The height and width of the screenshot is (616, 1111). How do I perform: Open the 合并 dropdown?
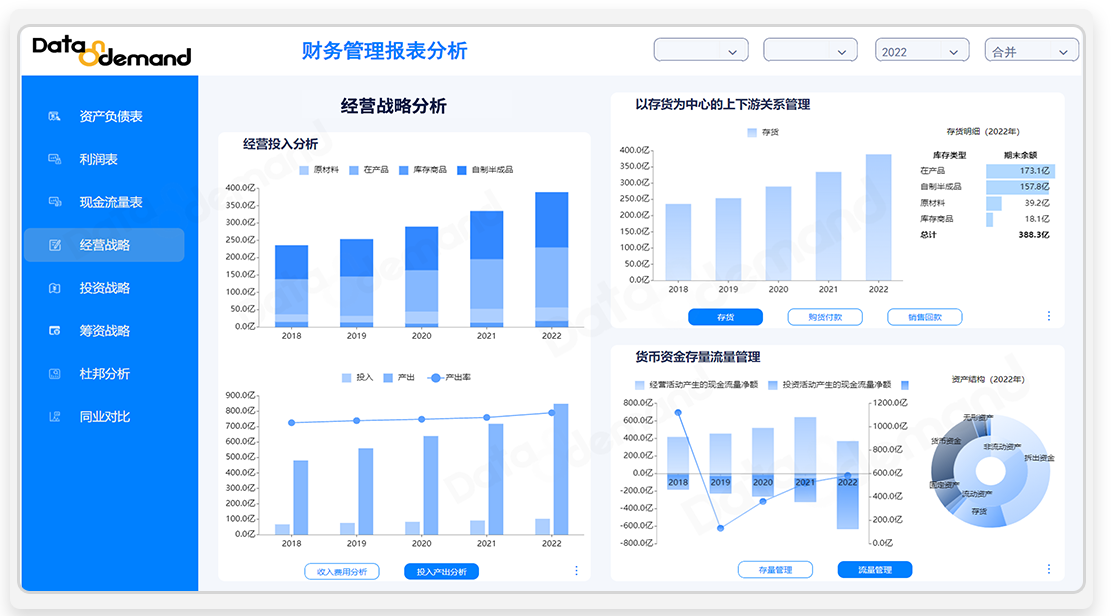pos(1032,50)
